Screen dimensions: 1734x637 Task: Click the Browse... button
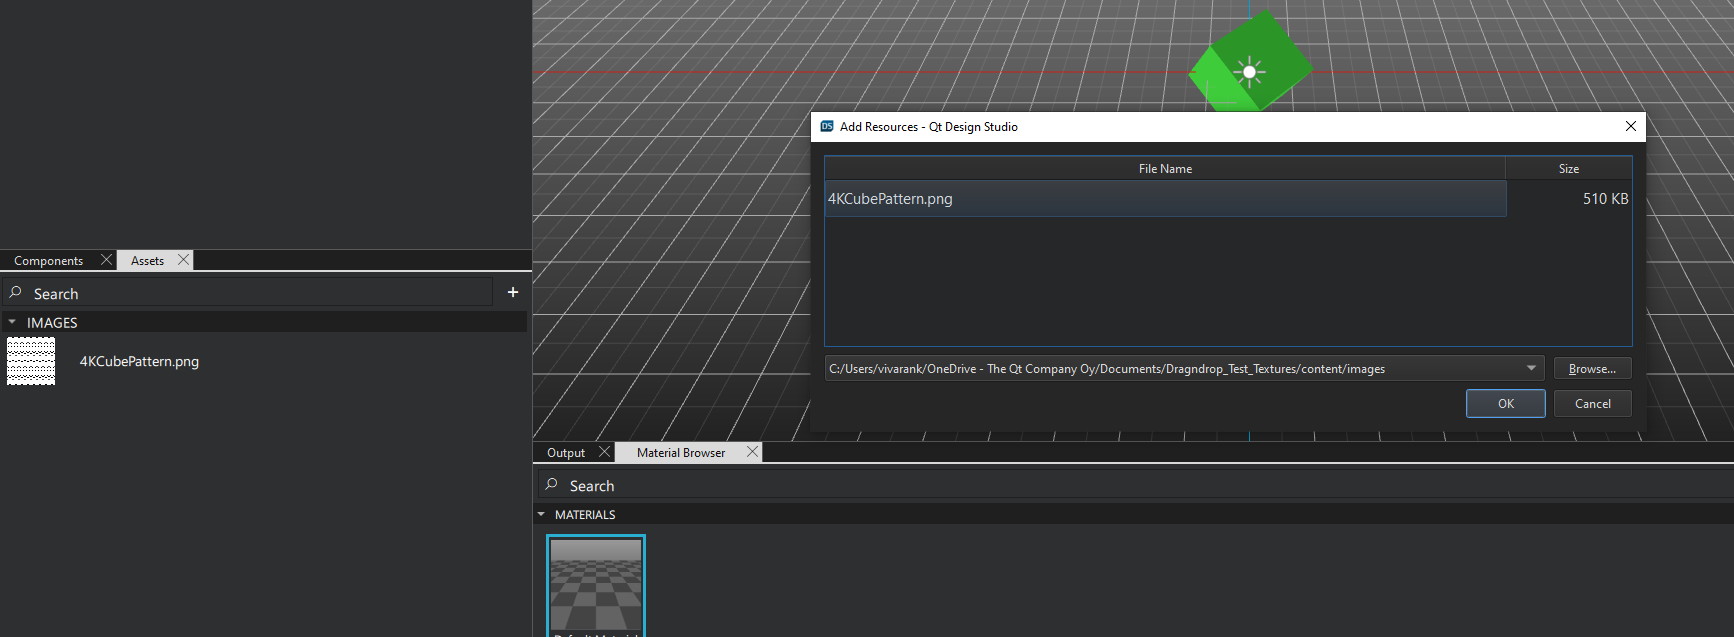click(x=1591, y=369)
